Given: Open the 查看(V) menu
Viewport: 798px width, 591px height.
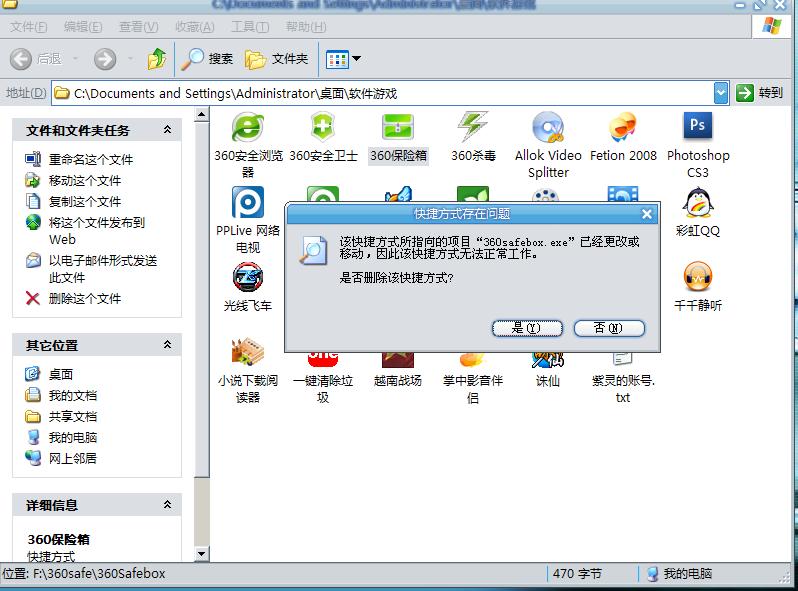Looking at the screenshot, I should (138, 26).
